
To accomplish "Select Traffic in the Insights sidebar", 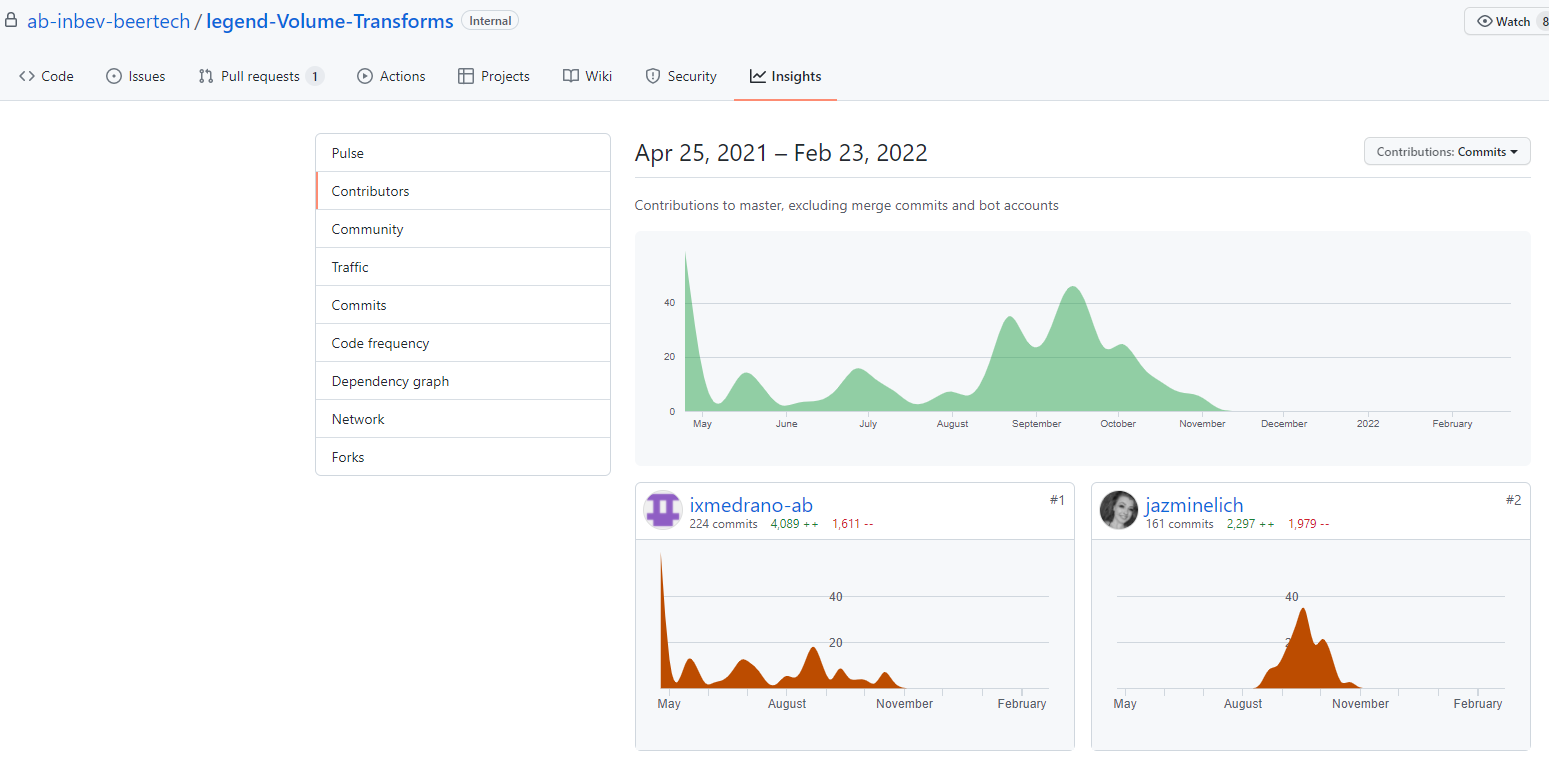I will [x=350, y=266].
